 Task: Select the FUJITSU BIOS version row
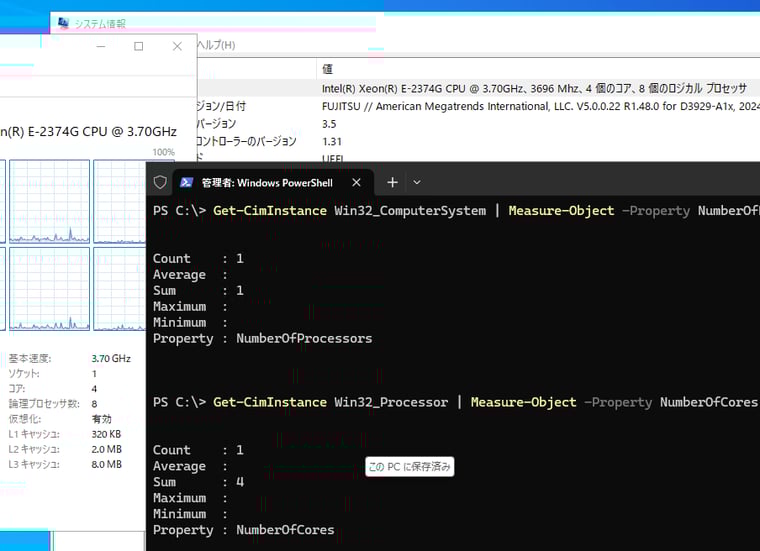[540, 106]
